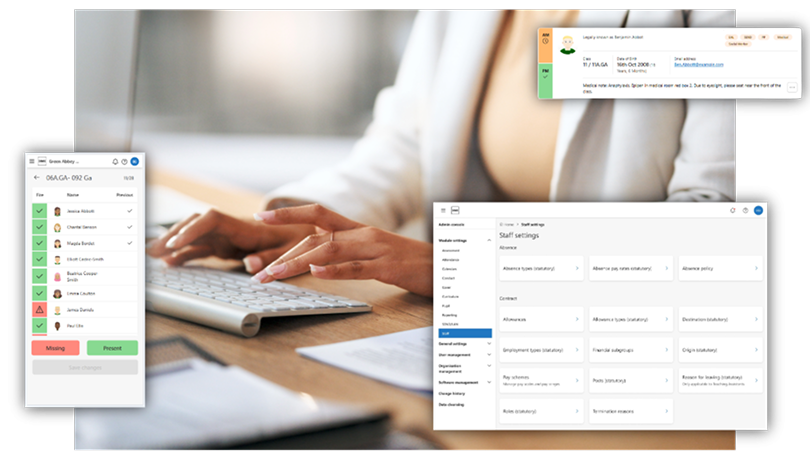The width and height of the screenshot is (810, 460).
Task: Click Benjamin Abbott's pupil avatar
Action: coord(567,44)
